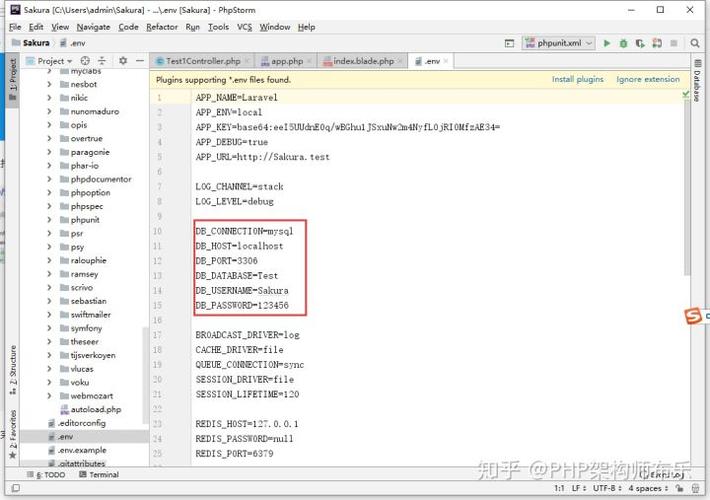Select the ramsey folder in tree

click(84, 274)
